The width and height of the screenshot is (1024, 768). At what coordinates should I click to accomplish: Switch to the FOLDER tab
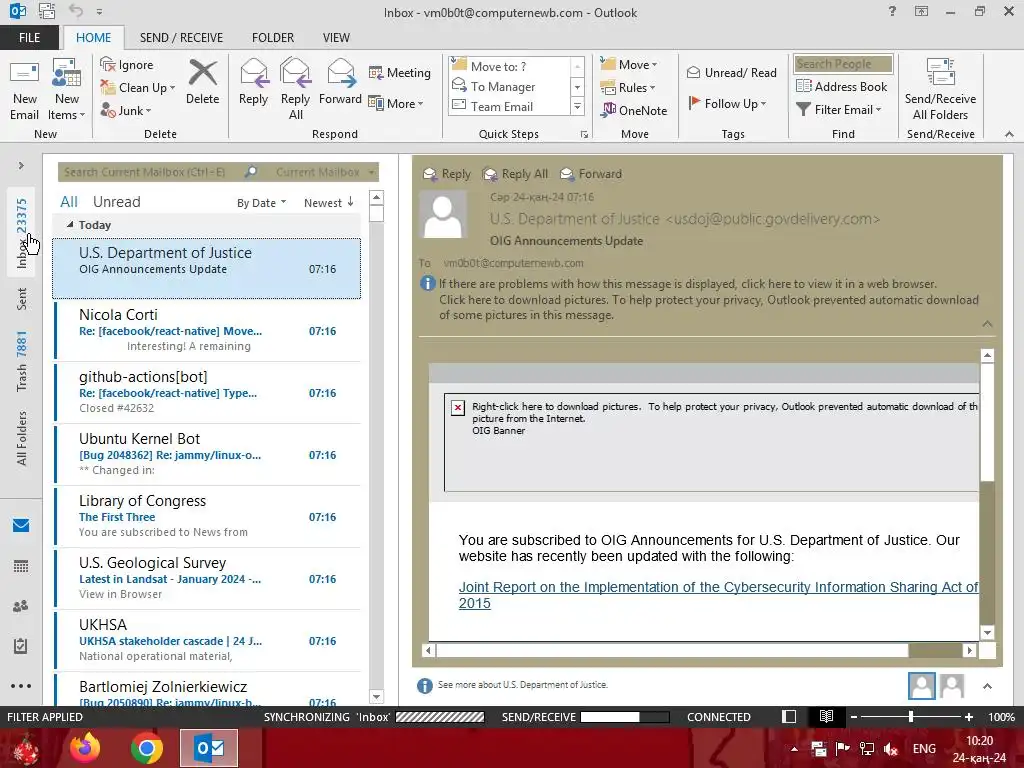tap(273, 38)
